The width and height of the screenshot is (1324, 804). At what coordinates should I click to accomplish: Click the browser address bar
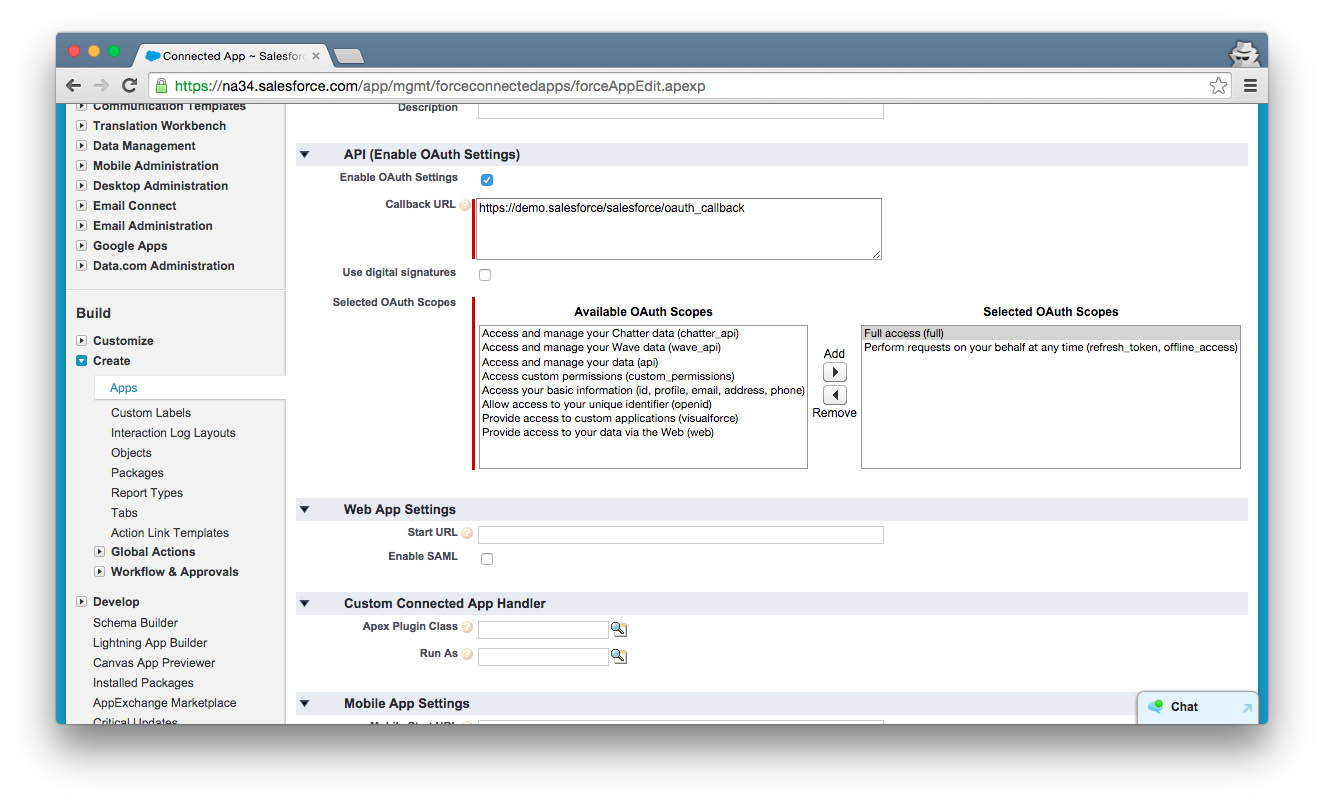point(690,86)
